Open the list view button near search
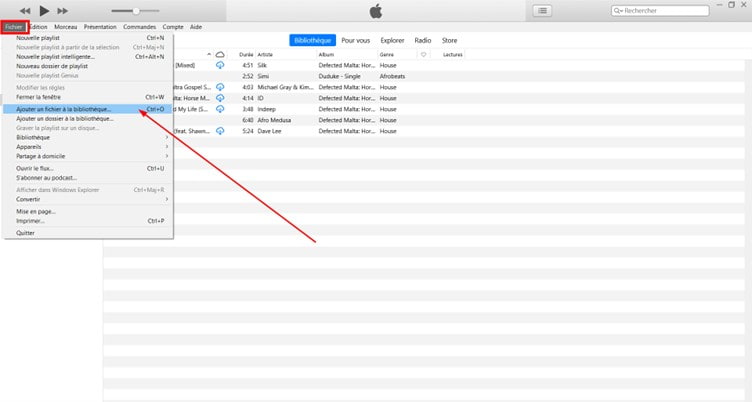The image size is (752, 402). pos(542,11)
